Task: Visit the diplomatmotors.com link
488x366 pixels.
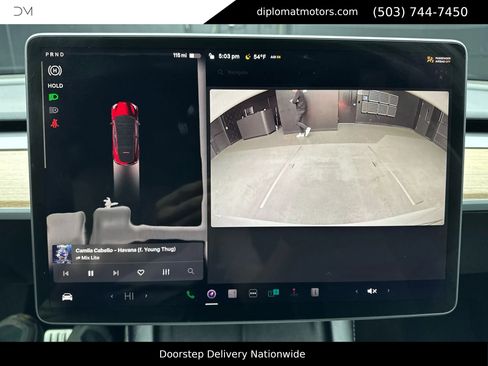Action: (307, 12)
